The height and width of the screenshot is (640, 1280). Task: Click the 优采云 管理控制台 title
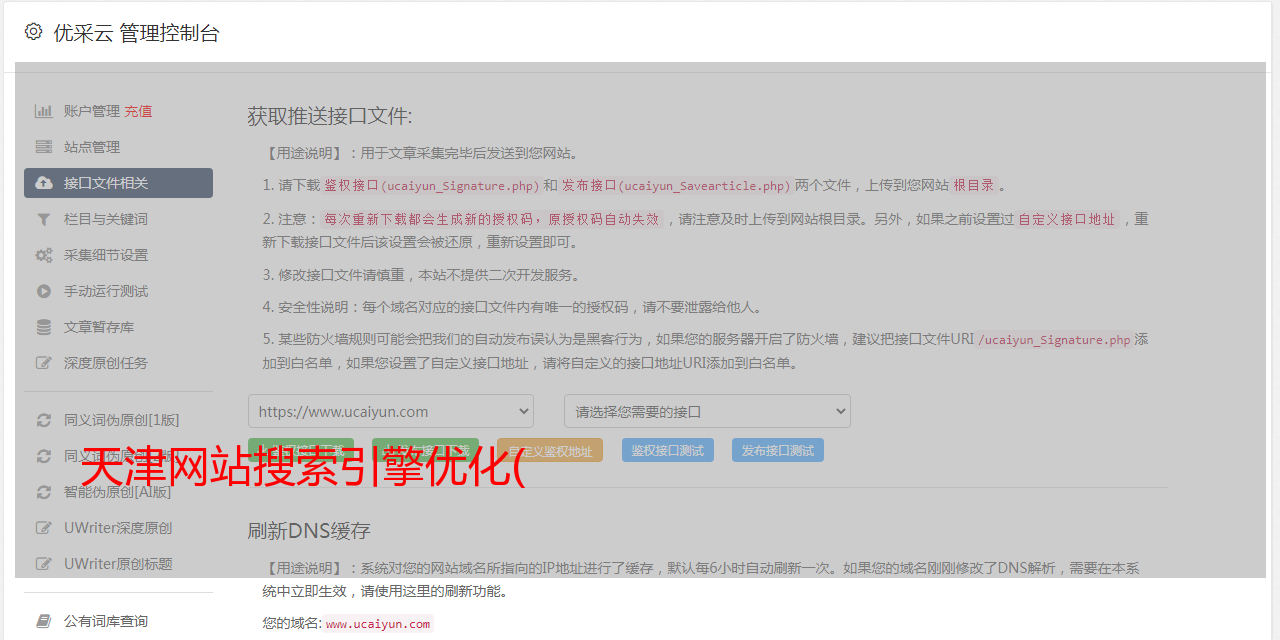coord(136,33)
